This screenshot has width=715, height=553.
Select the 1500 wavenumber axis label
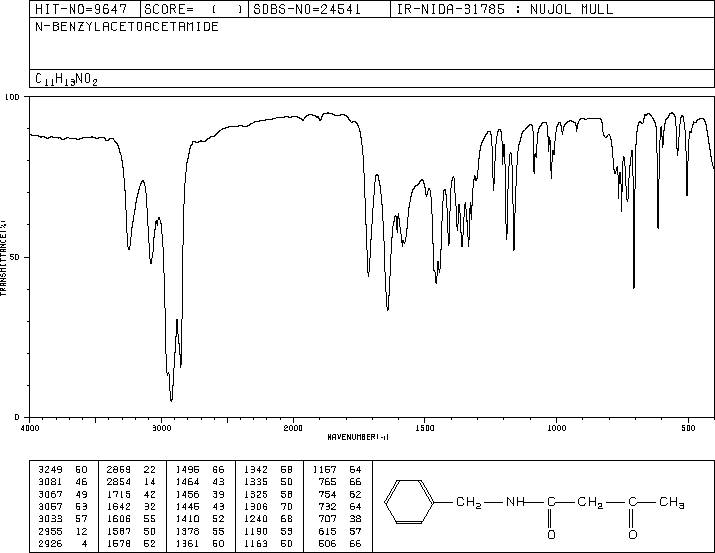425,428
